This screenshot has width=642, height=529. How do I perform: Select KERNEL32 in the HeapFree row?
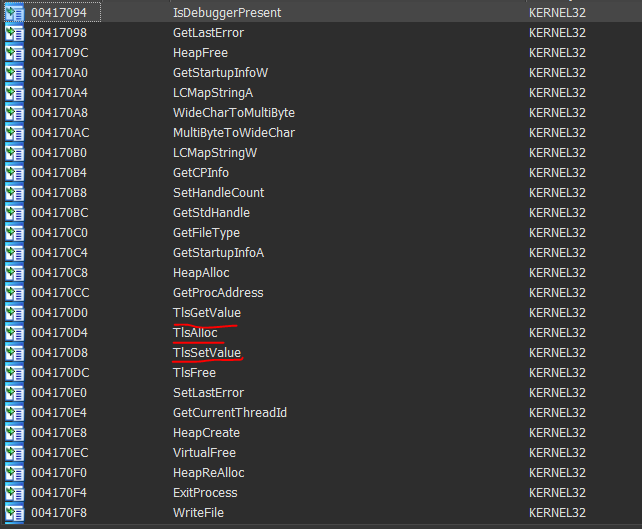coord(557,53)
